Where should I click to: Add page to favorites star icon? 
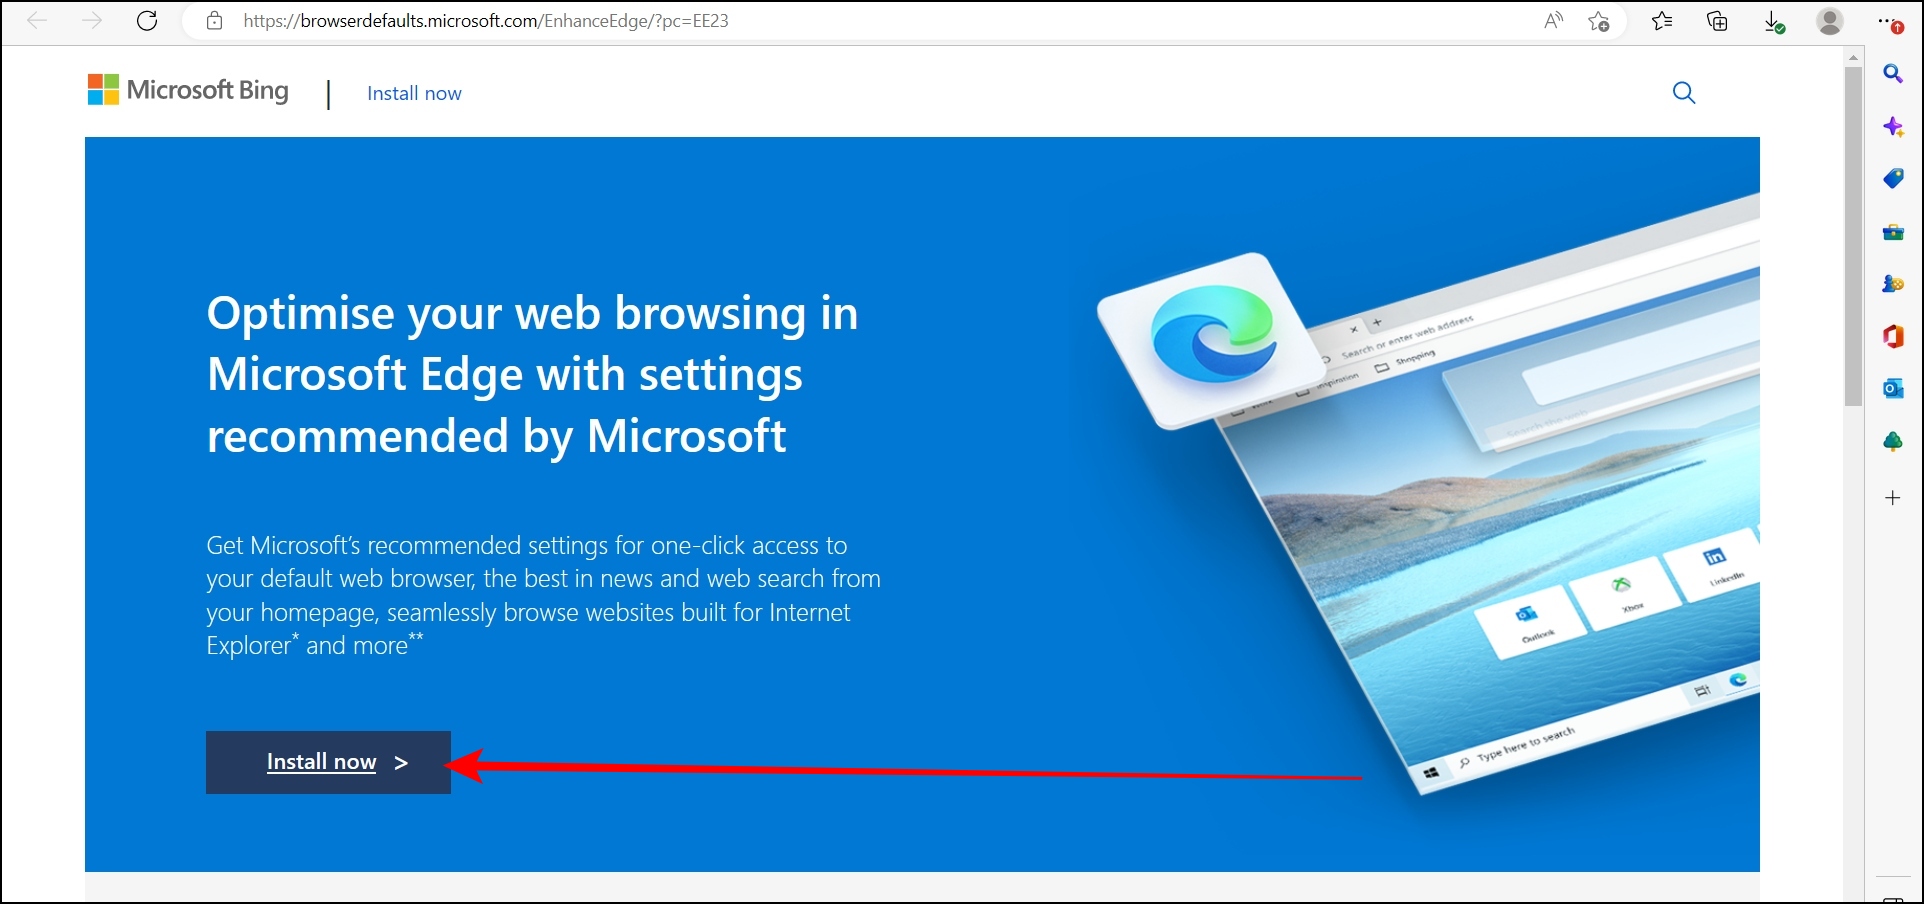[x=1599, y=21]
